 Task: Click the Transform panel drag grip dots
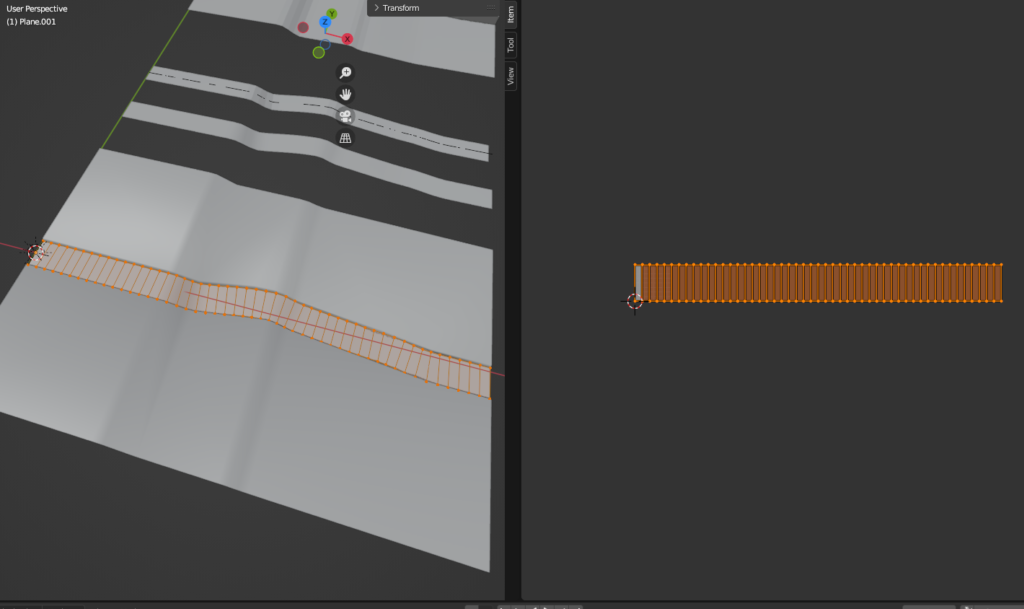(491, 8)
